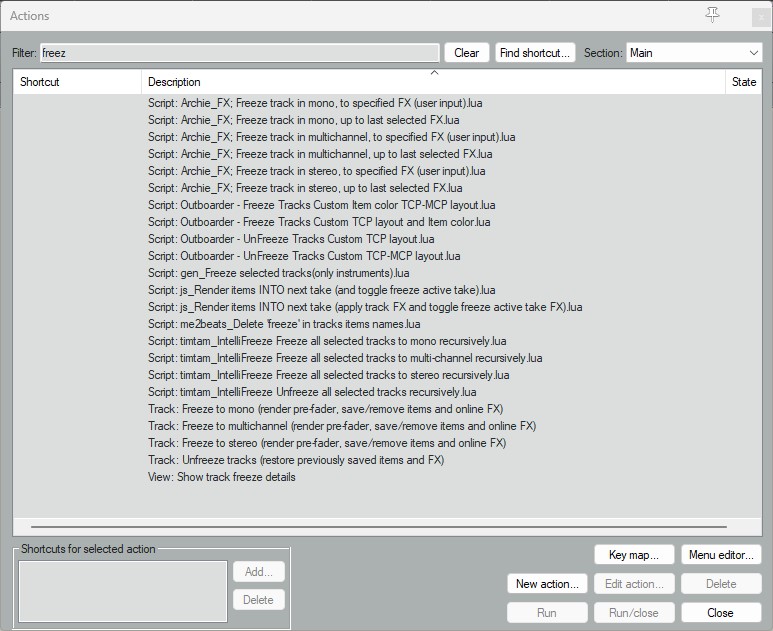Image resolution: width=773 pixels, height=631 pixels.
Task: Click the Run button
Action: pos(547,613)
